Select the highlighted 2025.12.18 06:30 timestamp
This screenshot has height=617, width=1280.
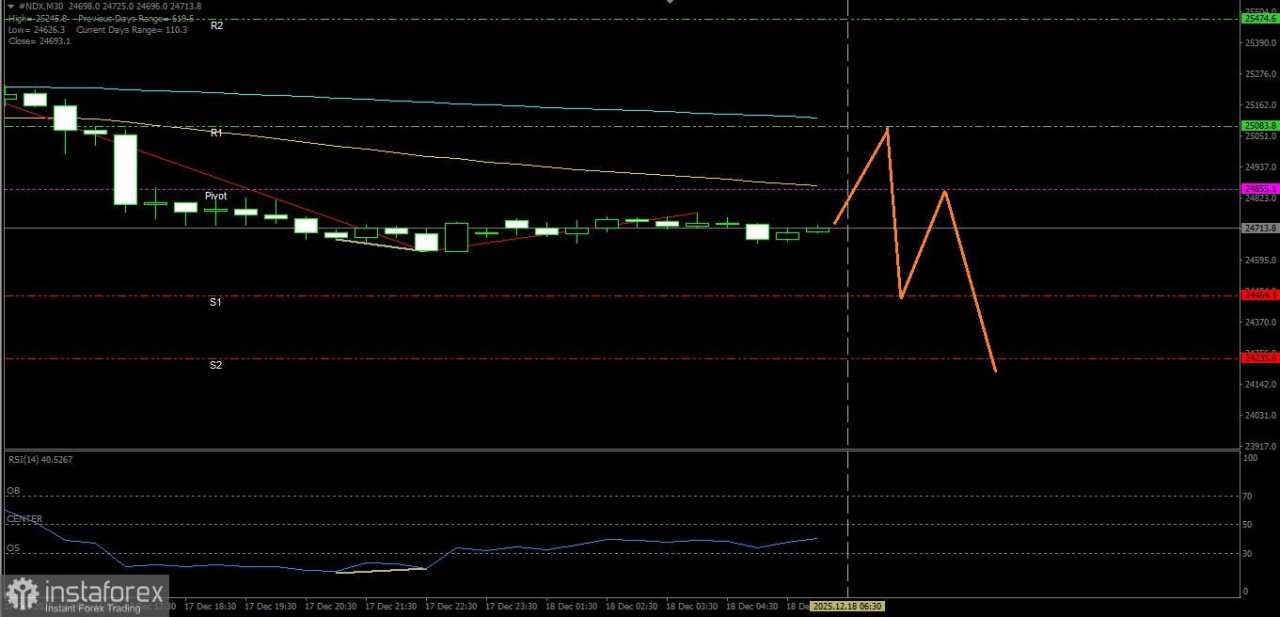point(847,606)
